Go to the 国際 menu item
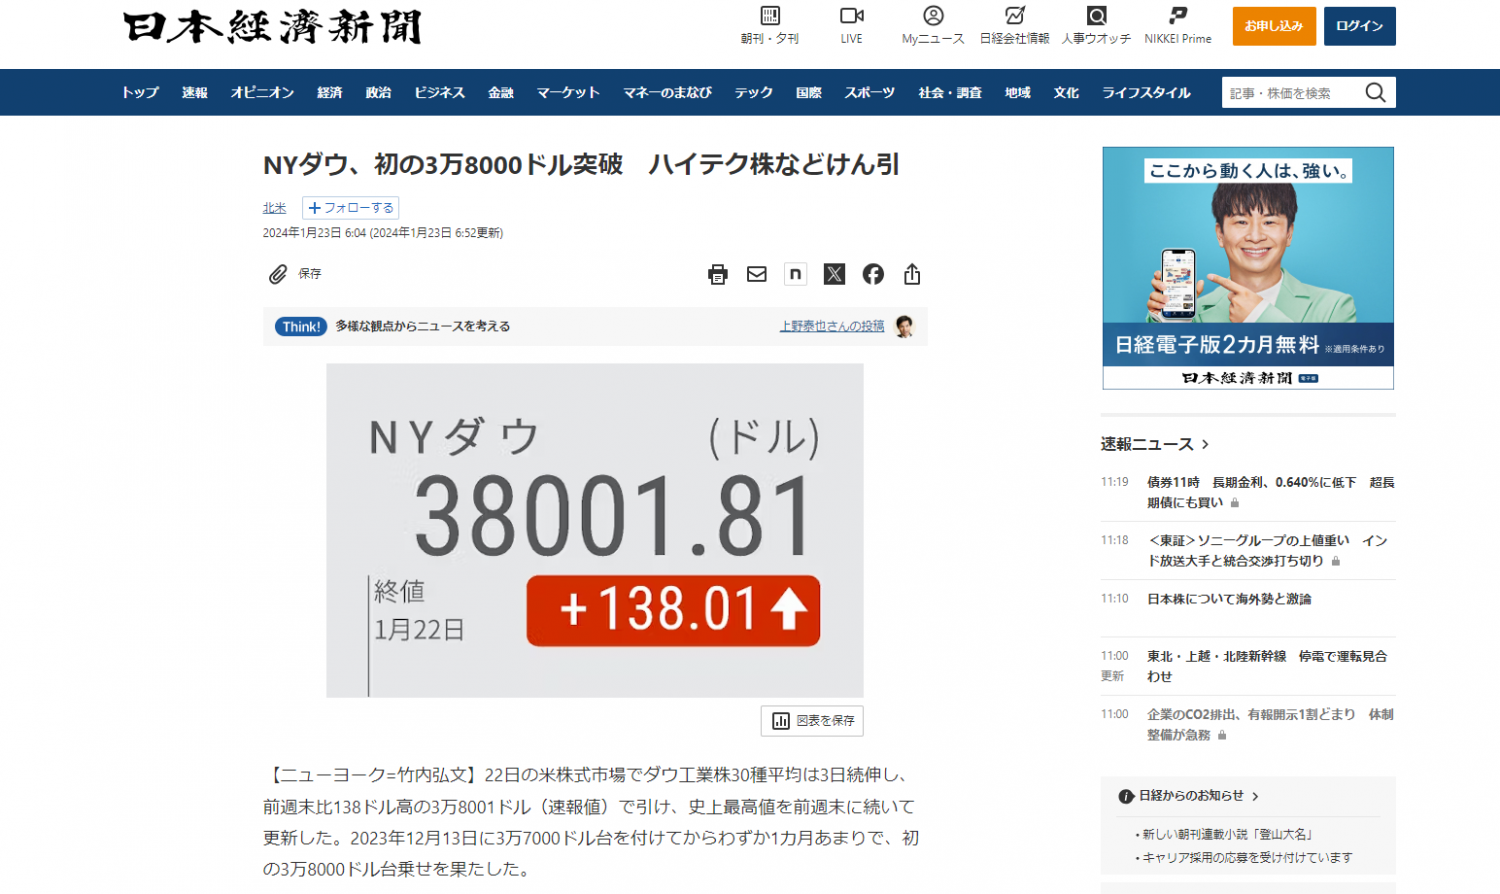 (x=808, y=93)
